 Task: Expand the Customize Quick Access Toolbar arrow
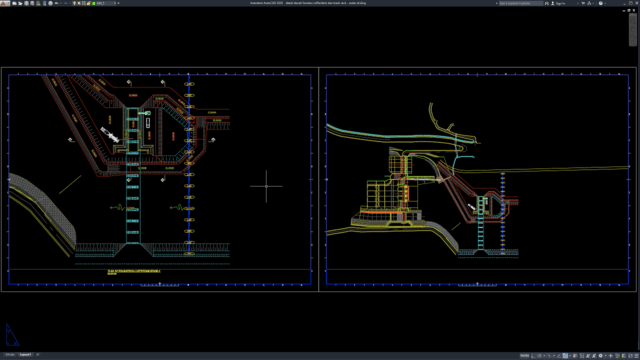pyautogui.click(x=118, y=3)
